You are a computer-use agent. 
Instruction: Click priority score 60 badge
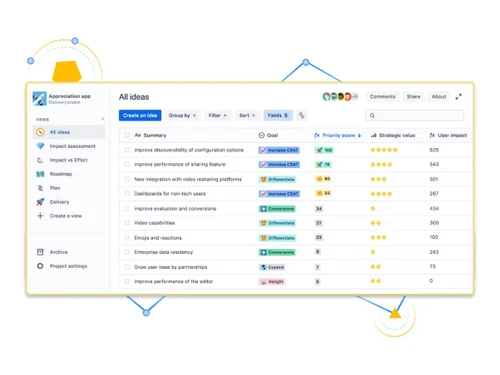(x=323, y=179)
